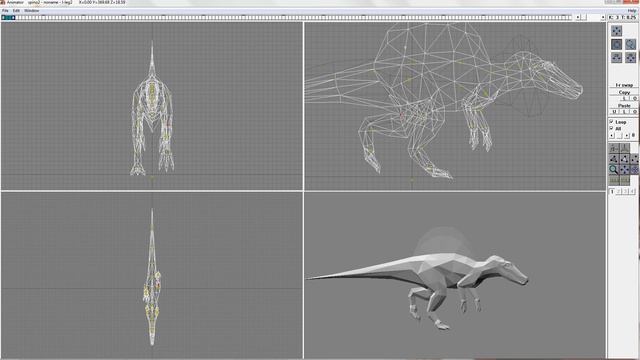The height and width of the screenshot is (360, 640).
Task: Click the left skeleton icon above triangle tools
Action: [x=614, y=148]
